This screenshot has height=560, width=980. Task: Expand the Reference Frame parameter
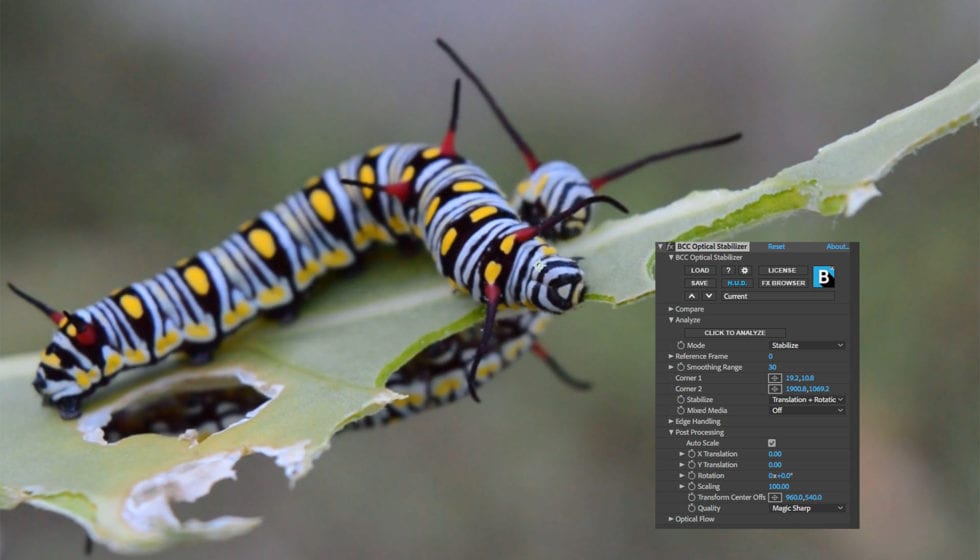coord(671,356)
